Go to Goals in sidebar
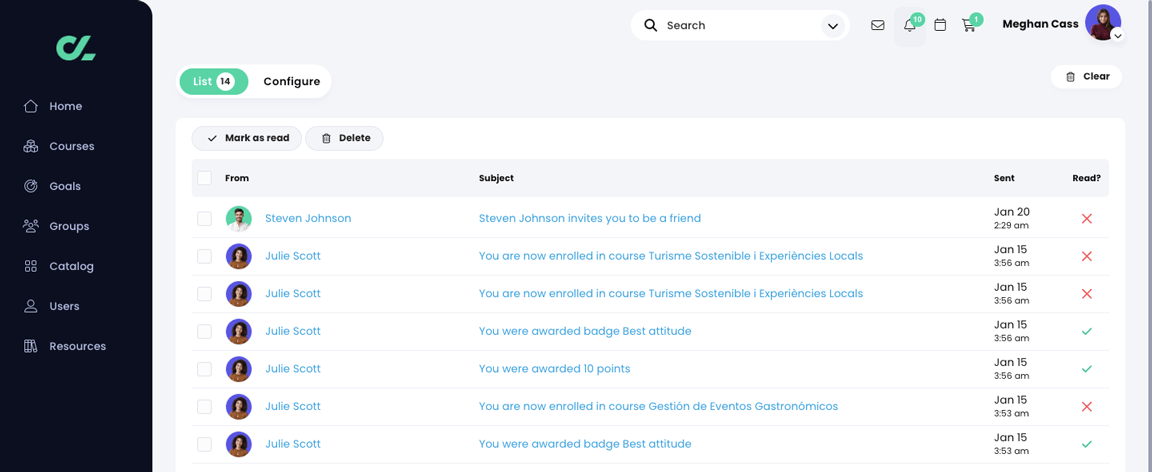This screenshot has height=472, width=1152. point(52,186)
